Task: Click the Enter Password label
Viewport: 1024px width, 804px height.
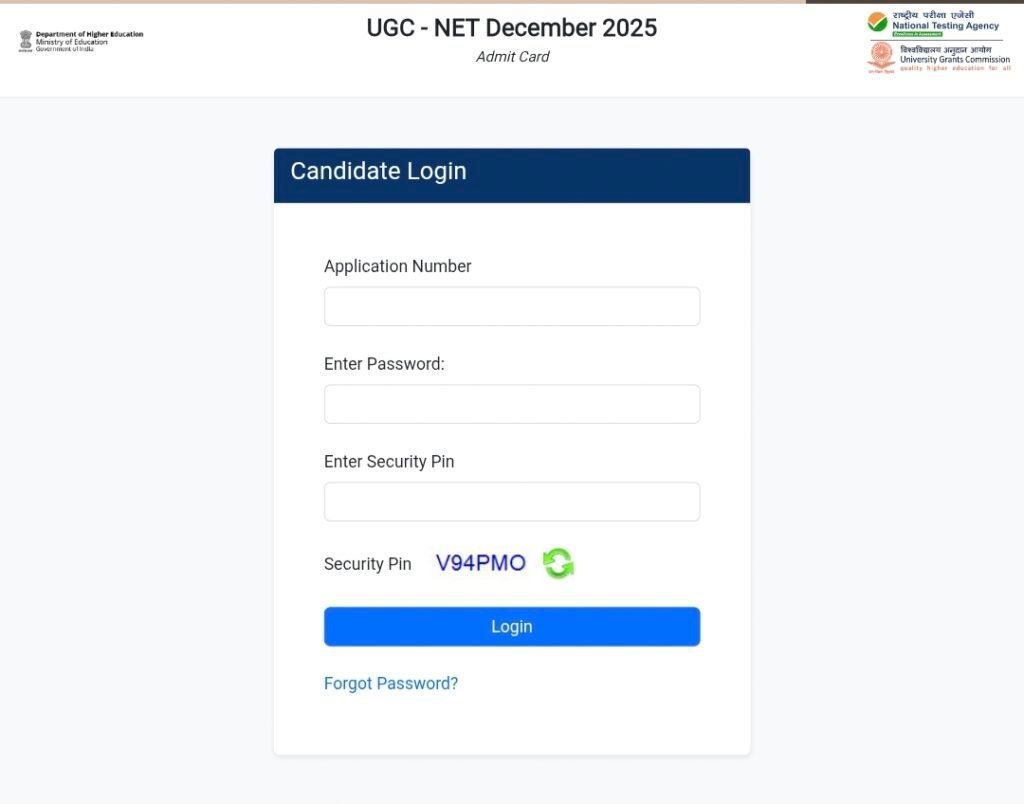Action: (x=384, y=364)
